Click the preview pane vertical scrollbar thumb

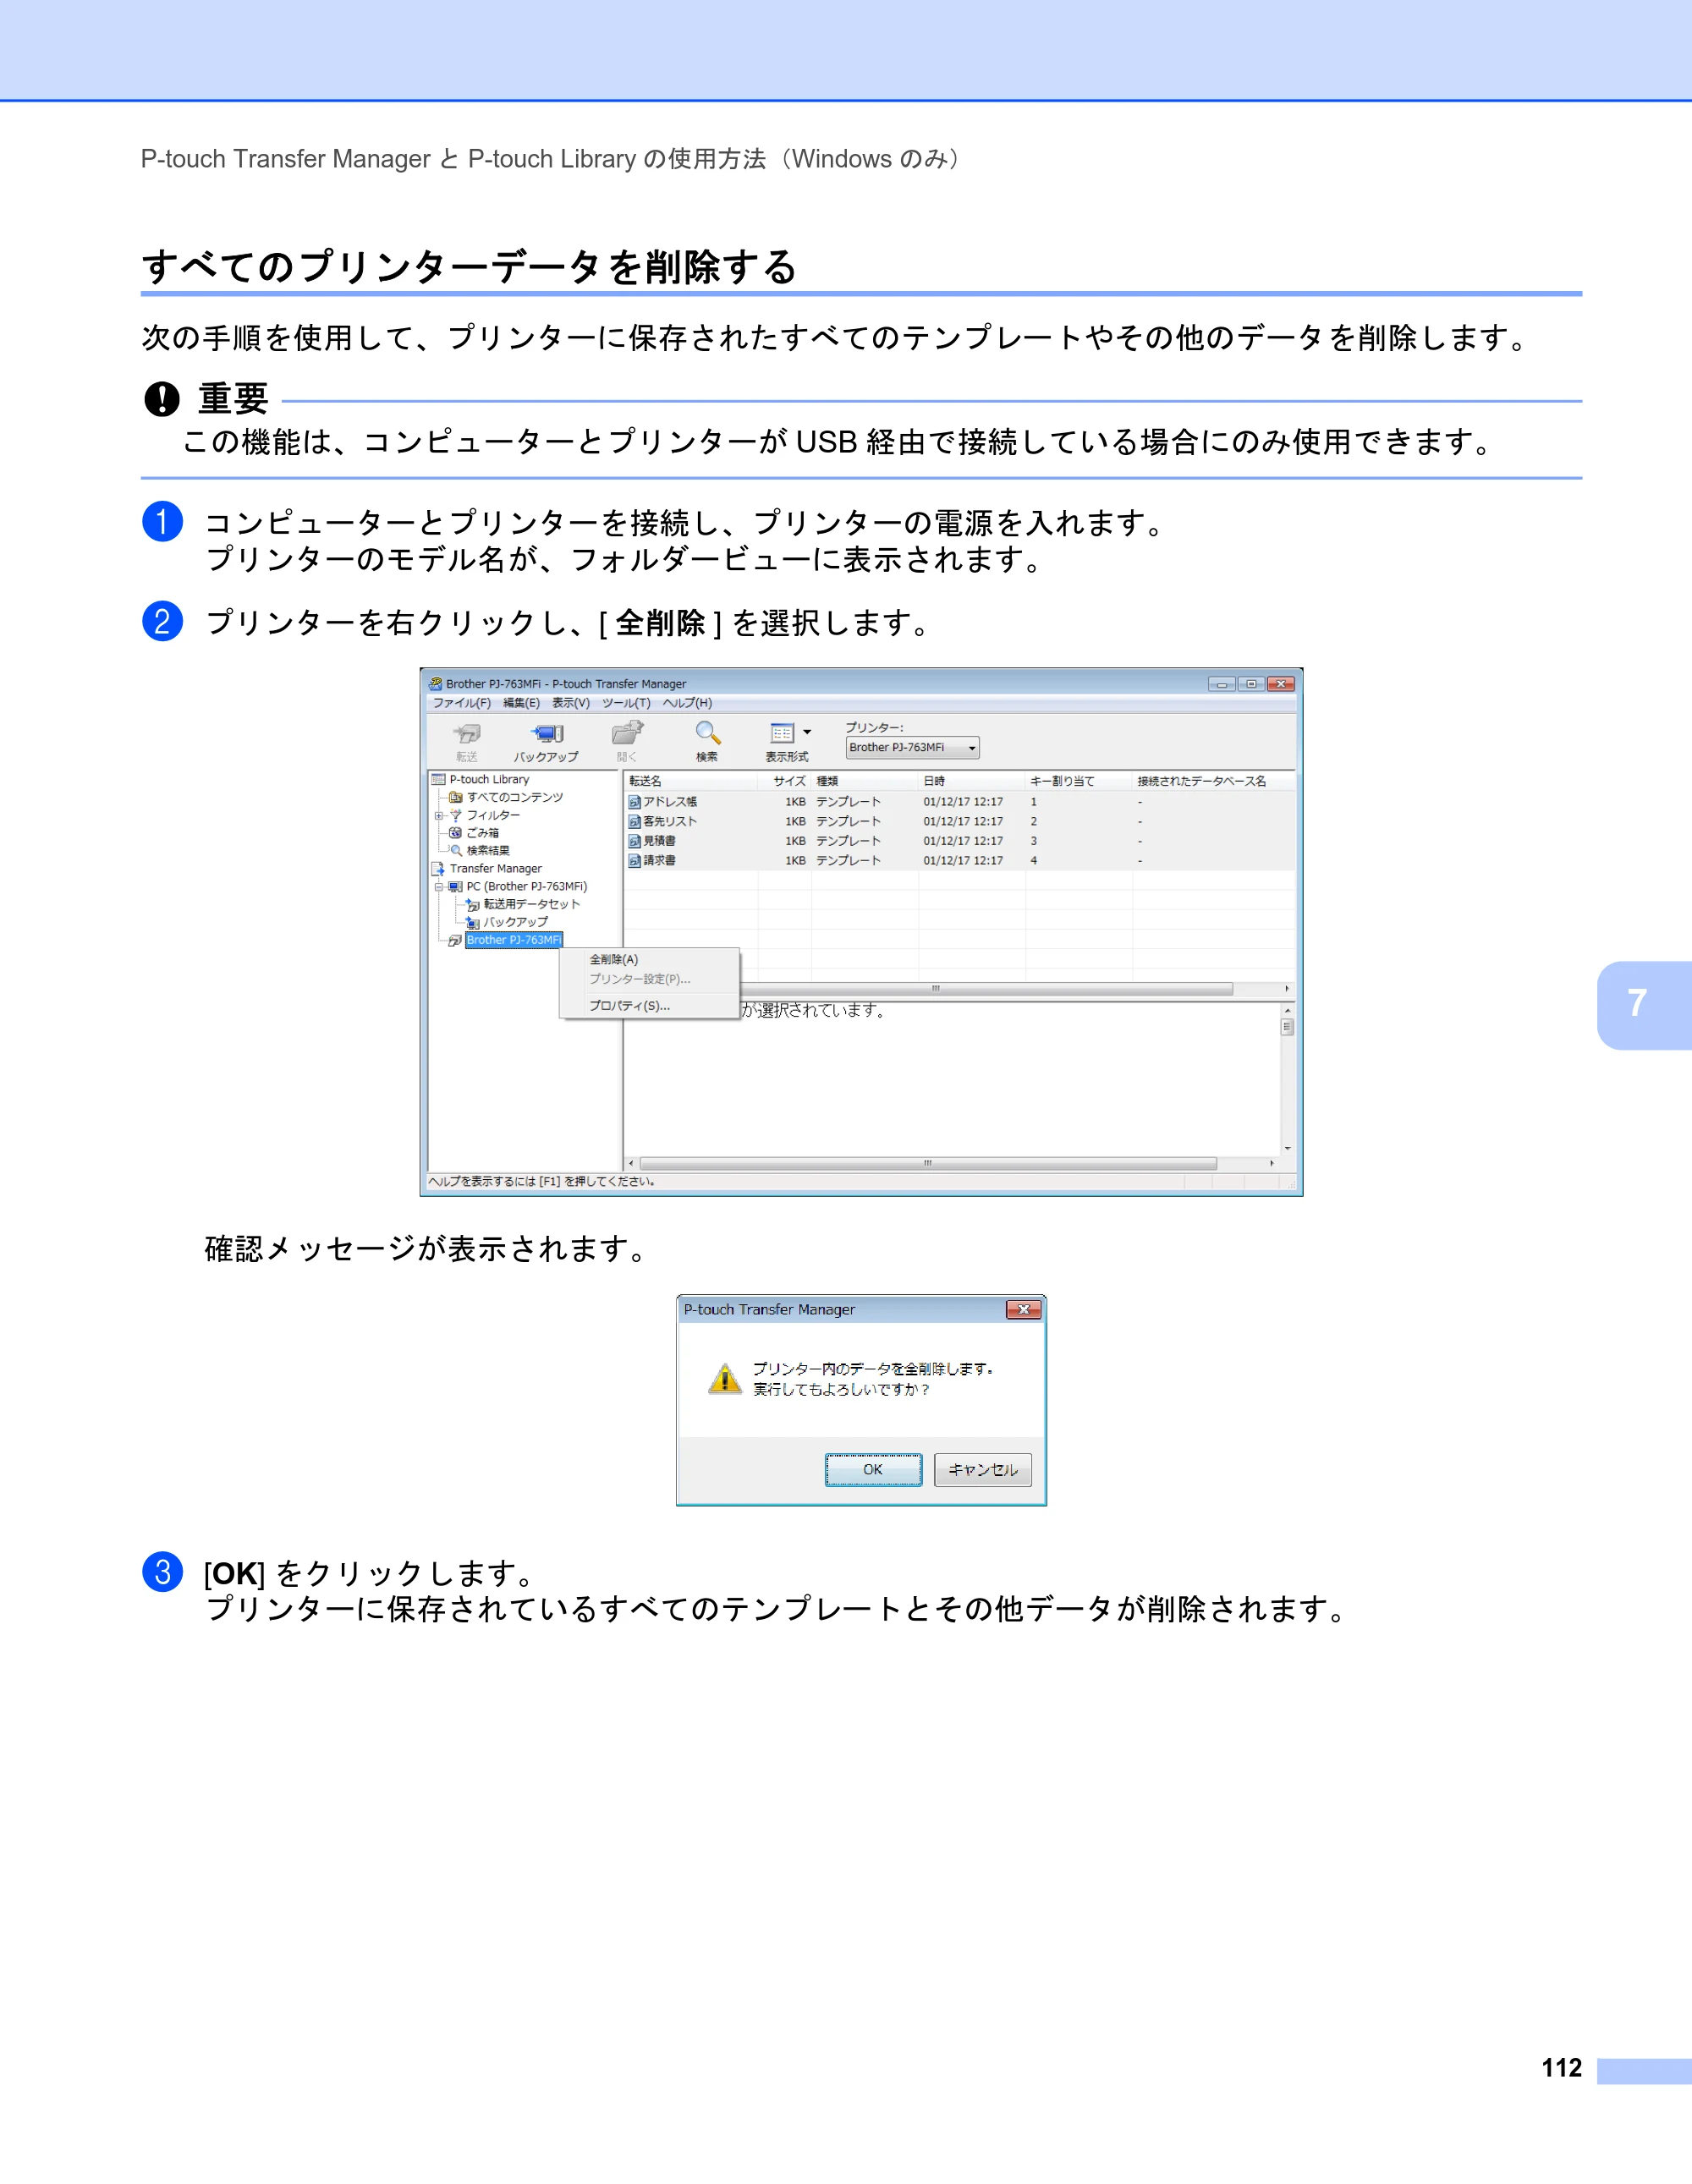pos(1287,1027)
